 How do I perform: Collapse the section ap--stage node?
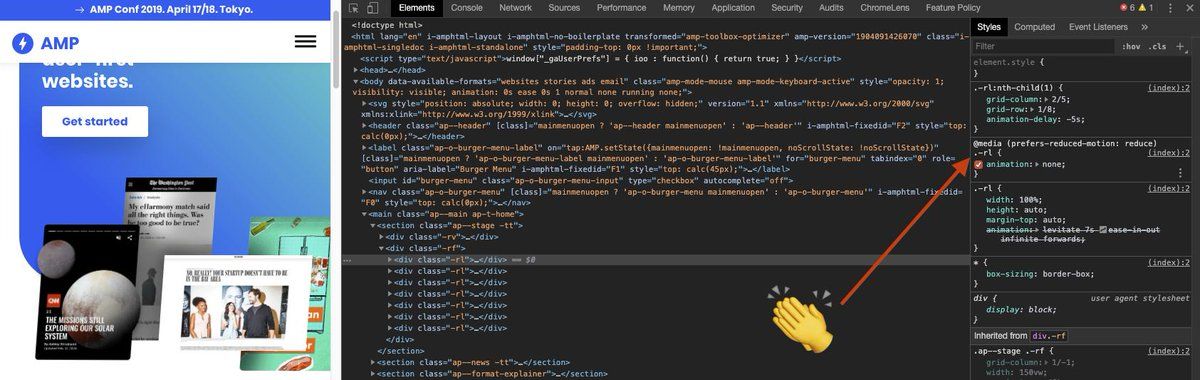pyautogui.click(x=372, y=225)
